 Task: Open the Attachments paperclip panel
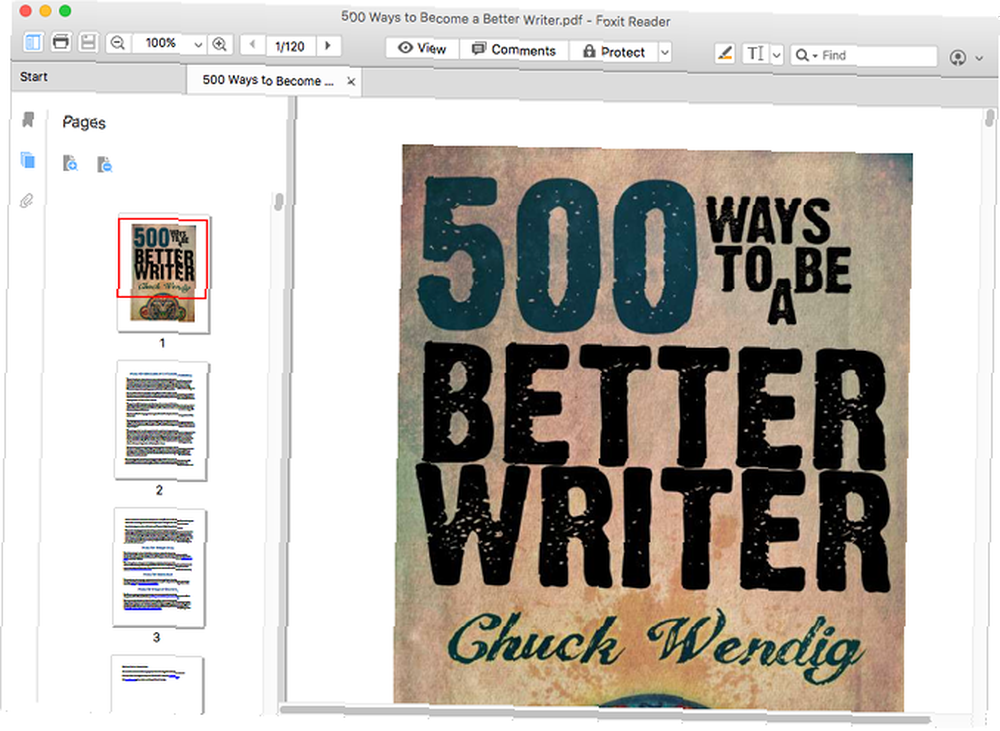click(27, 200)
